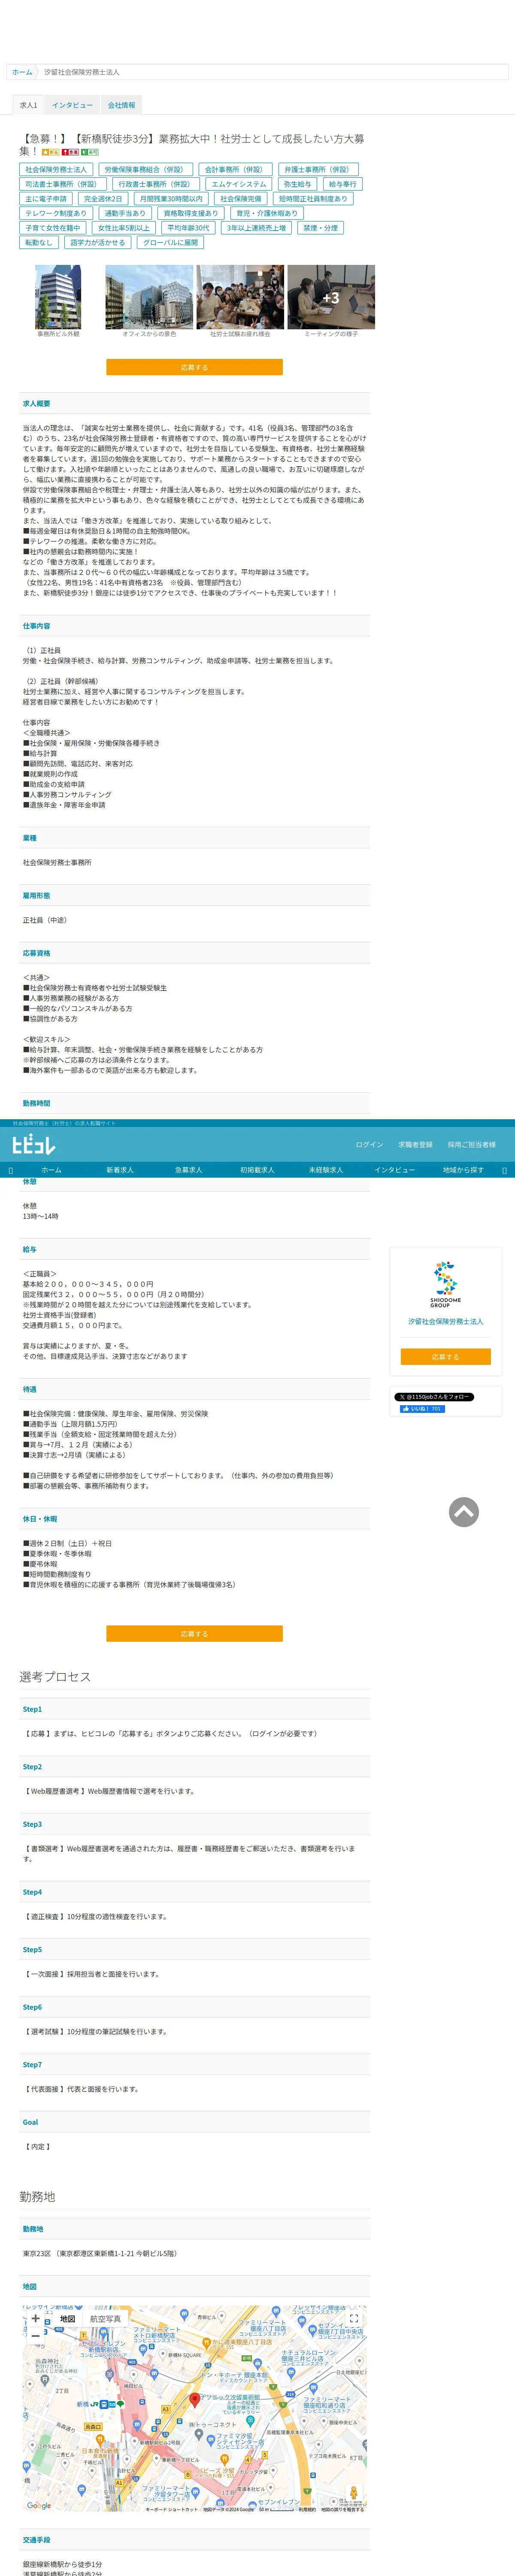Click the round scroll-to-top arrow button

(464, 1512)
